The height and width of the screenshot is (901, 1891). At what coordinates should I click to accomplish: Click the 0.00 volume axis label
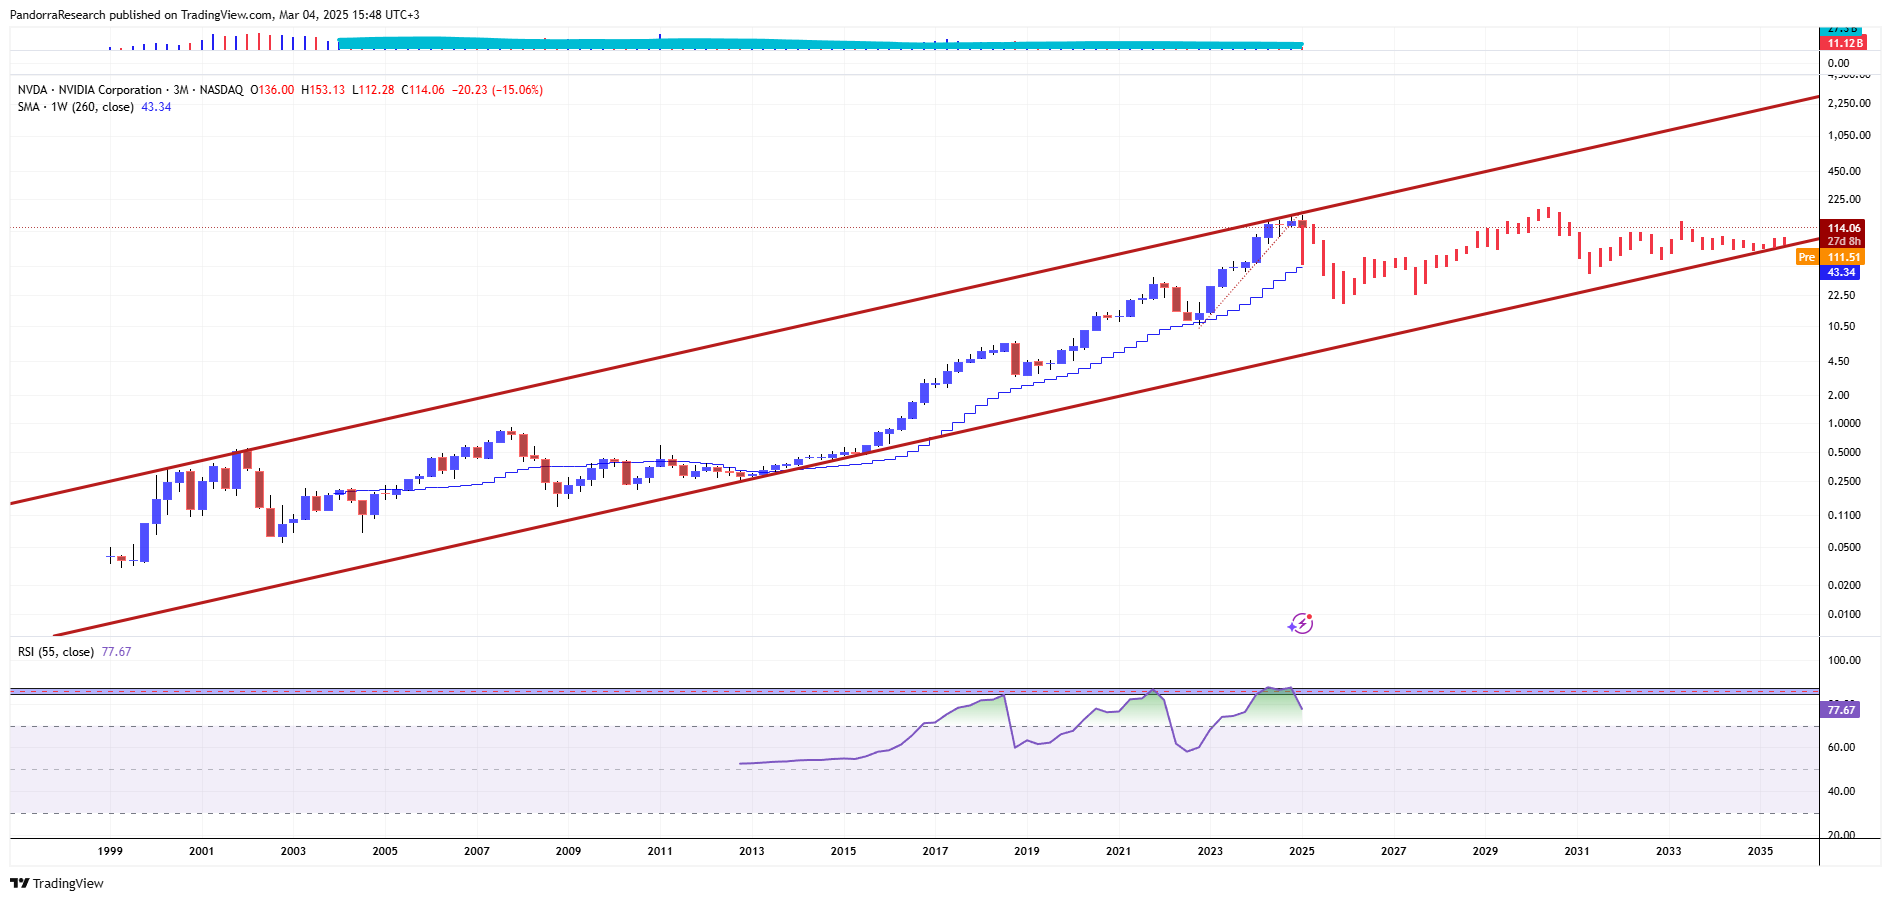[x=1838, y=63]
